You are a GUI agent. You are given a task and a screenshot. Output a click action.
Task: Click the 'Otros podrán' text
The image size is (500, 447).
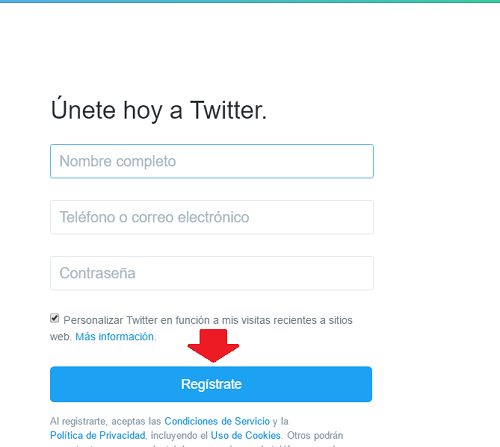(x=315, y=435)
